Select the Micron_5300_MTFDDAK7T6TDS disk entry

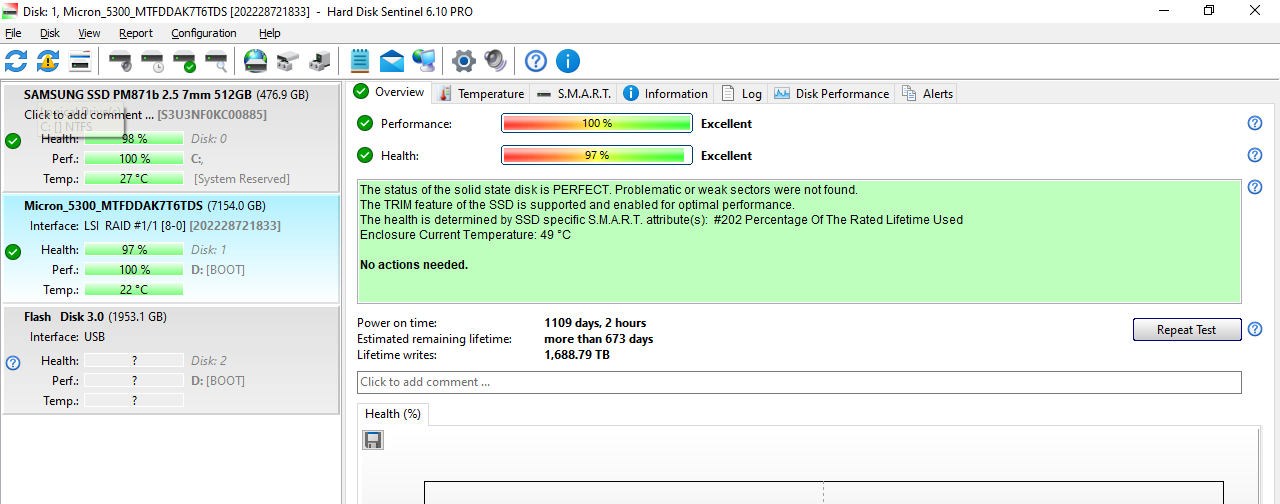[171, 249]
